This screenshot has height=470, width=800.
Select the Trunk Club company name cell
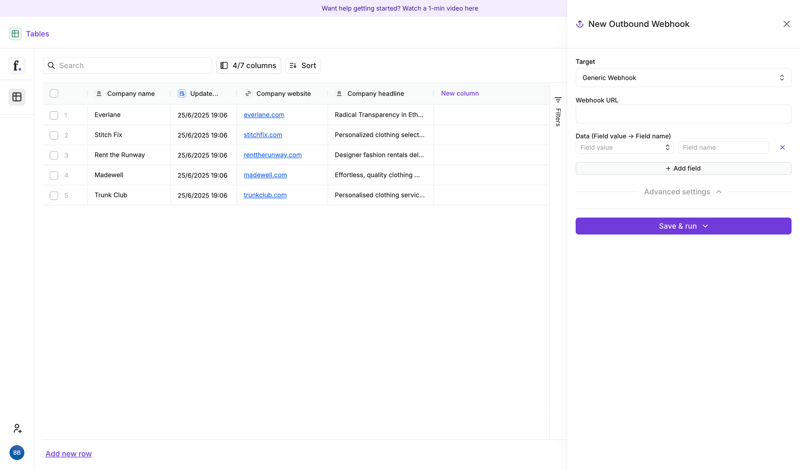pos(129,195)
